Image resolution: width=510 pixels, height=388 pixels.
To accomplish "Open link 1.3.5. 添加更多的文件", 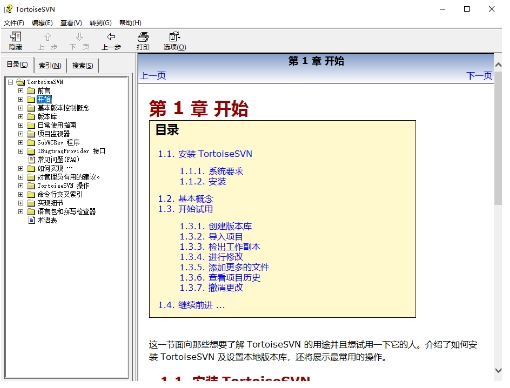I will [224, 267].
